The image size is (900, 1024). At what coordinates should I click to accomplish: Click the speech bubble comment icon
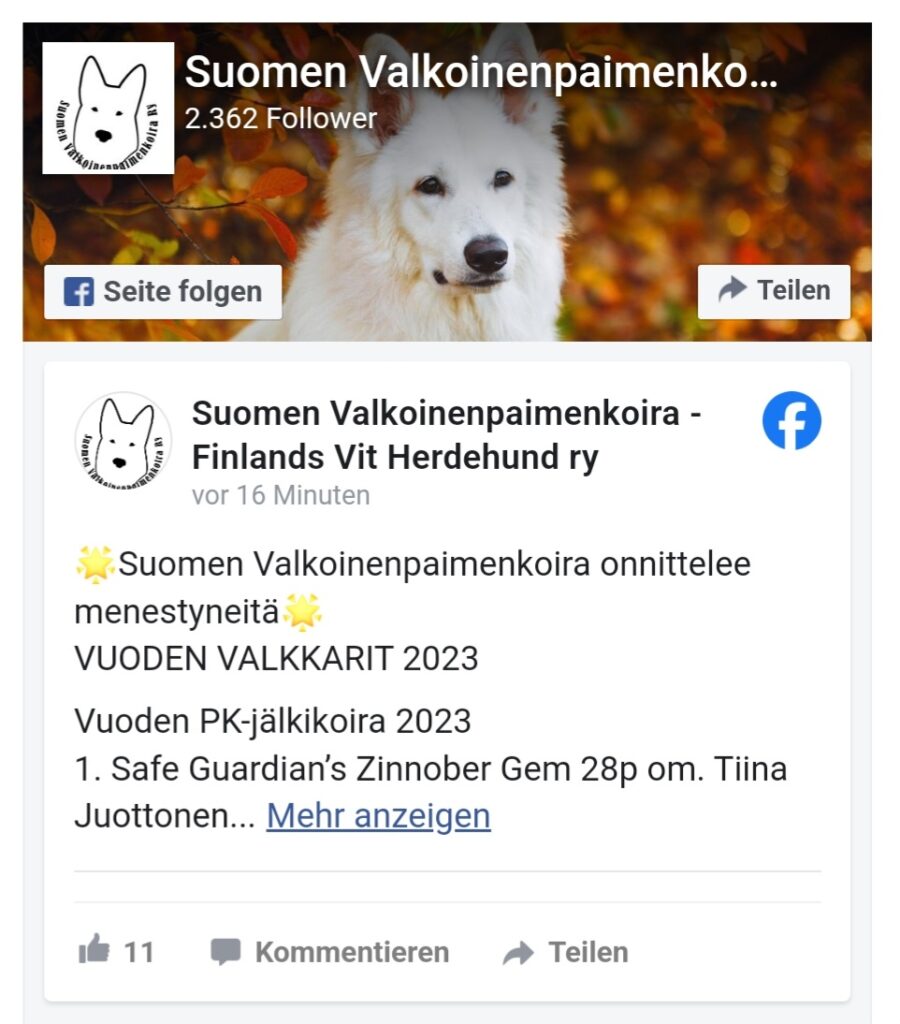tap(225, 952)
